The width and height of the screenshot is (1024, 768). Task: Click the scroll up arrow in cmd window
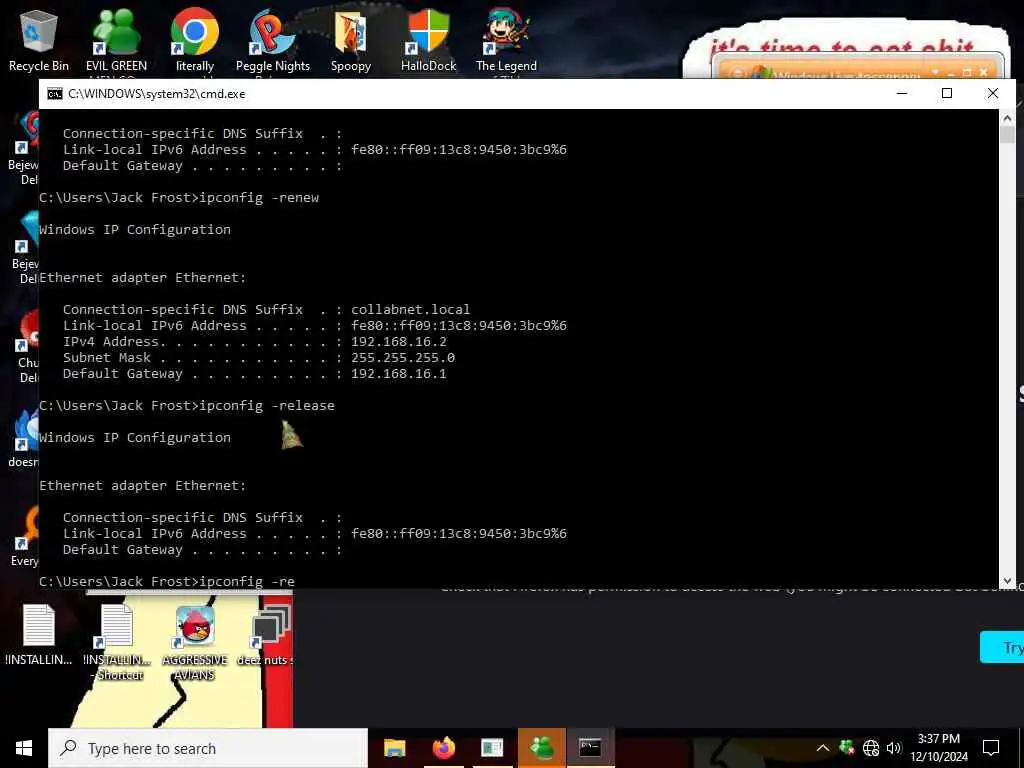1007,118
